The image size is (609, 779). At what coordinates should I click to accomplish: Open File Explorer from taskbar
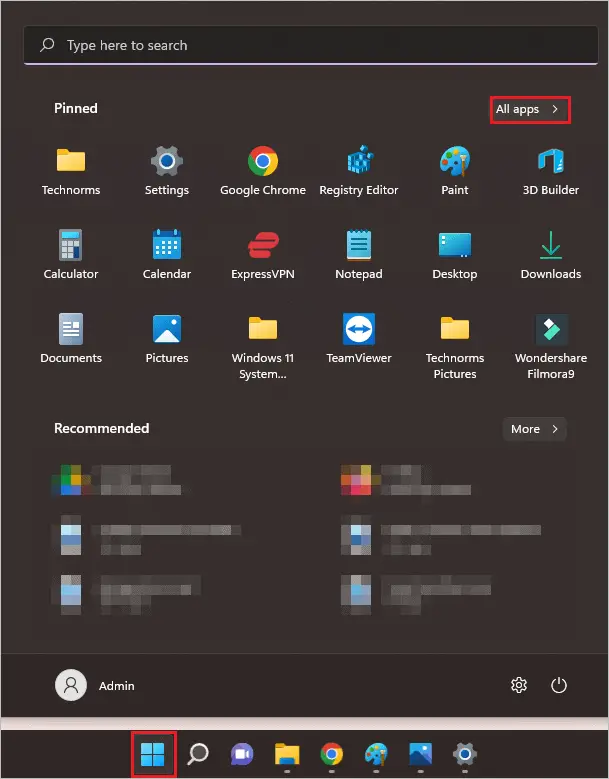click(287, 754)
